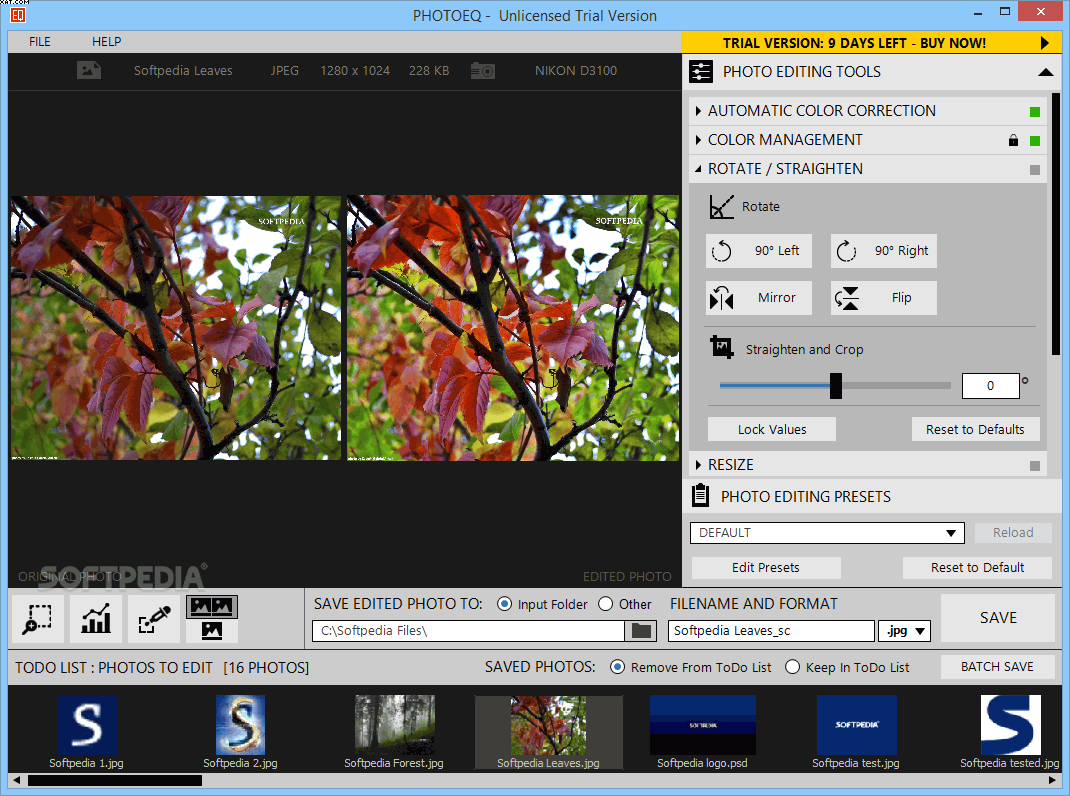Screen dimensions: 1070x796
Task: Click the thumbnail strip horizontal scrollbar
Action: point(115,780)
